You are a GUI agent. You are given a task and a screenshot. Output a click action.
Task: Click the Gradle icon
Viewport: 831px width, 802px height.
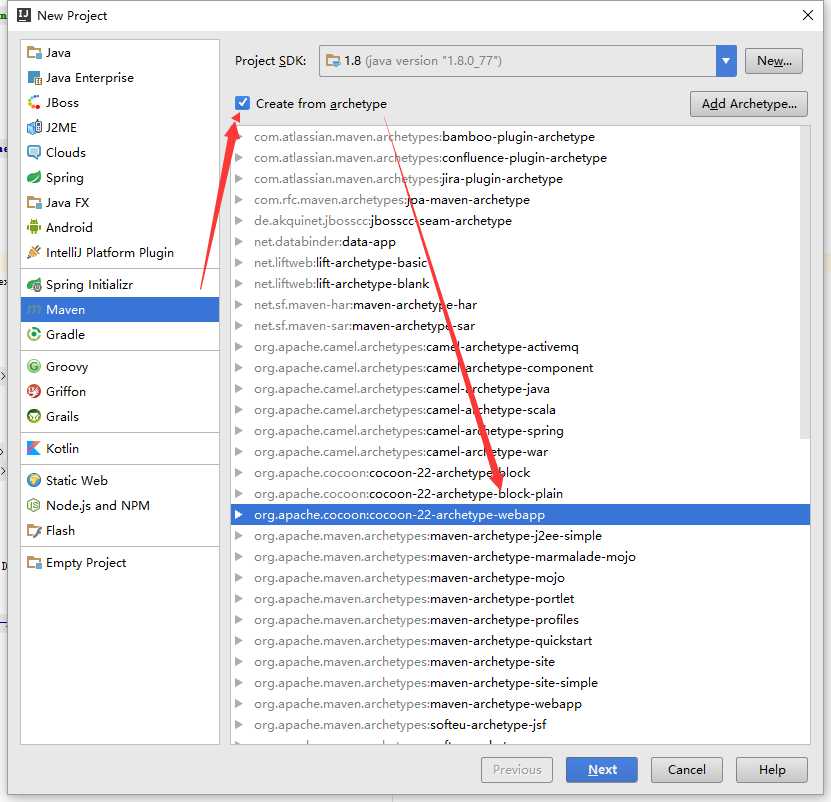tap(34, 334)
